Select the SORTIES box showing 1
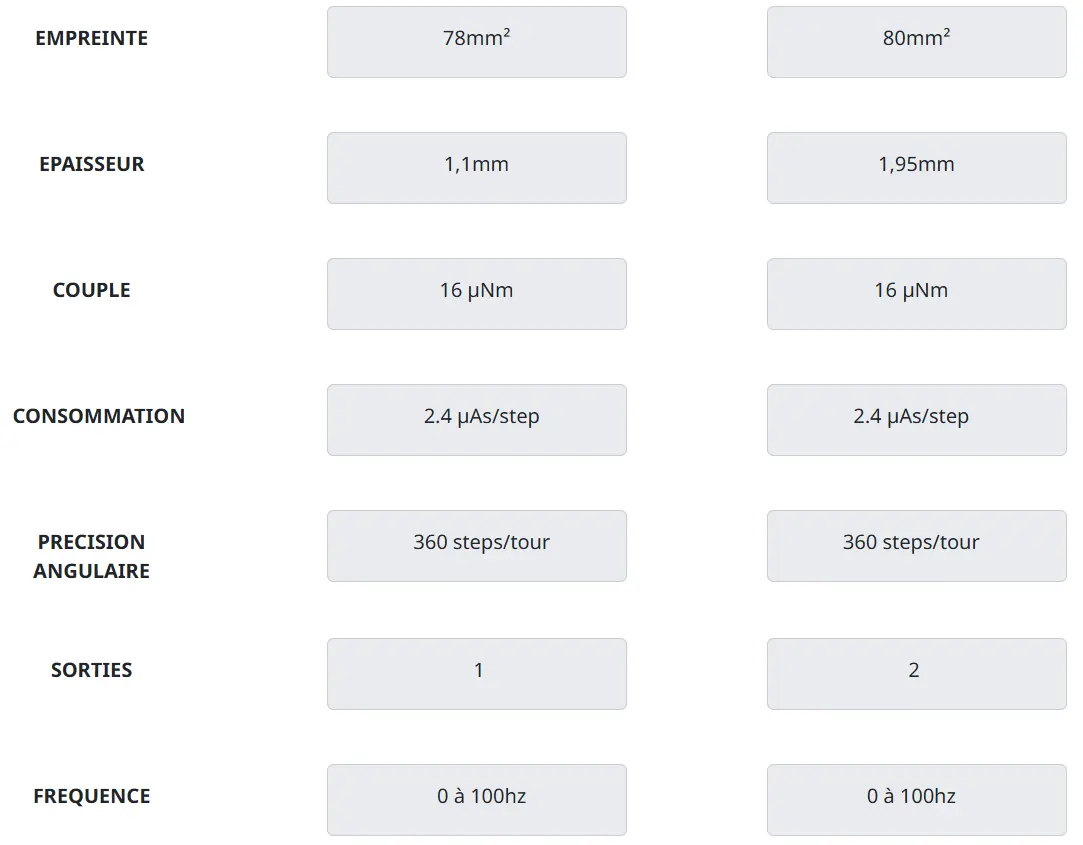The image size is (1083, 845). click(476, 674)
